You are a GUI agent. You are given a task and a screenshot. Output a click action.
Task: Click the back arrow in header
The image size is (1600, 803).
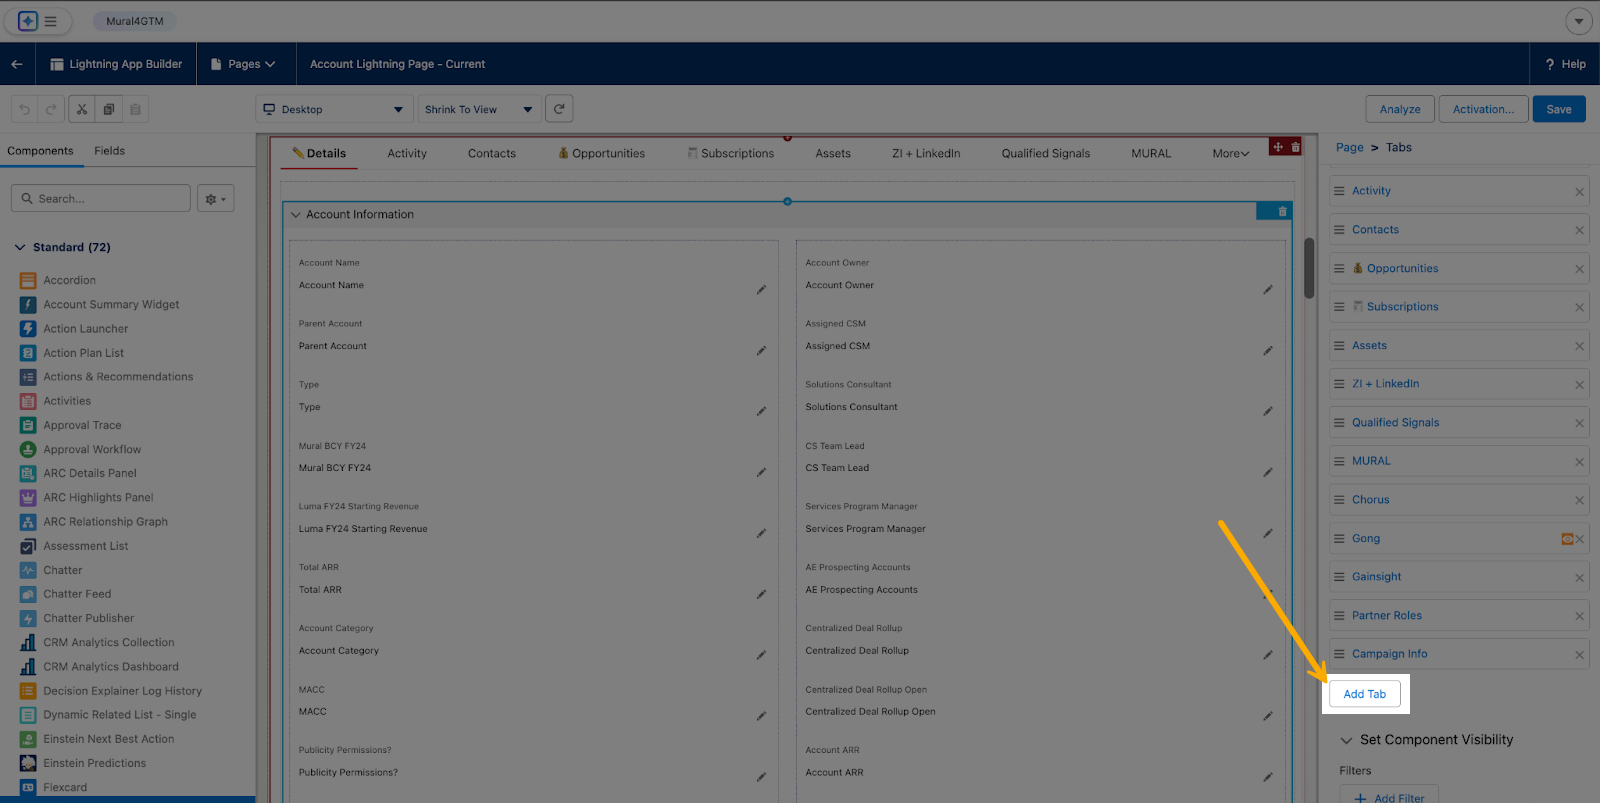17,64
